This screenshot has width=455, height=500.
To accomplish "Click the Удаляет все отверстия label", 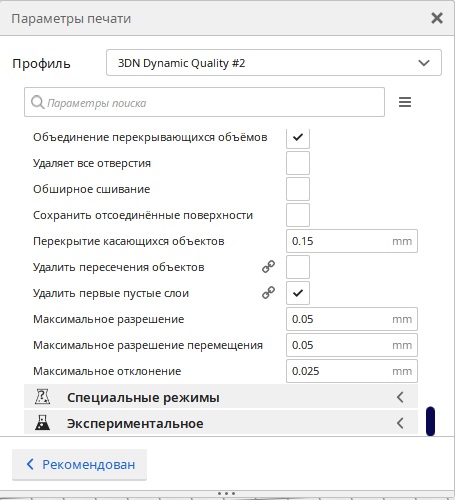I will [92, 163].
